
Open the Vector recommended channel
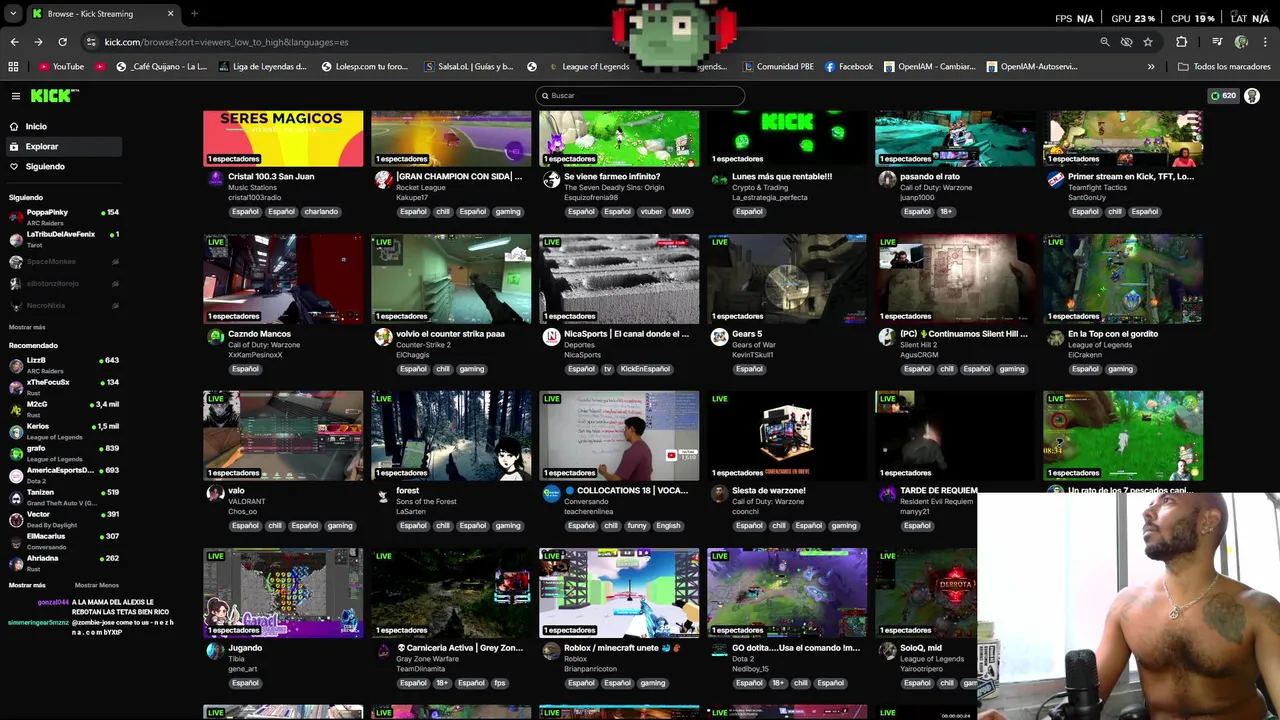[62, 519]
